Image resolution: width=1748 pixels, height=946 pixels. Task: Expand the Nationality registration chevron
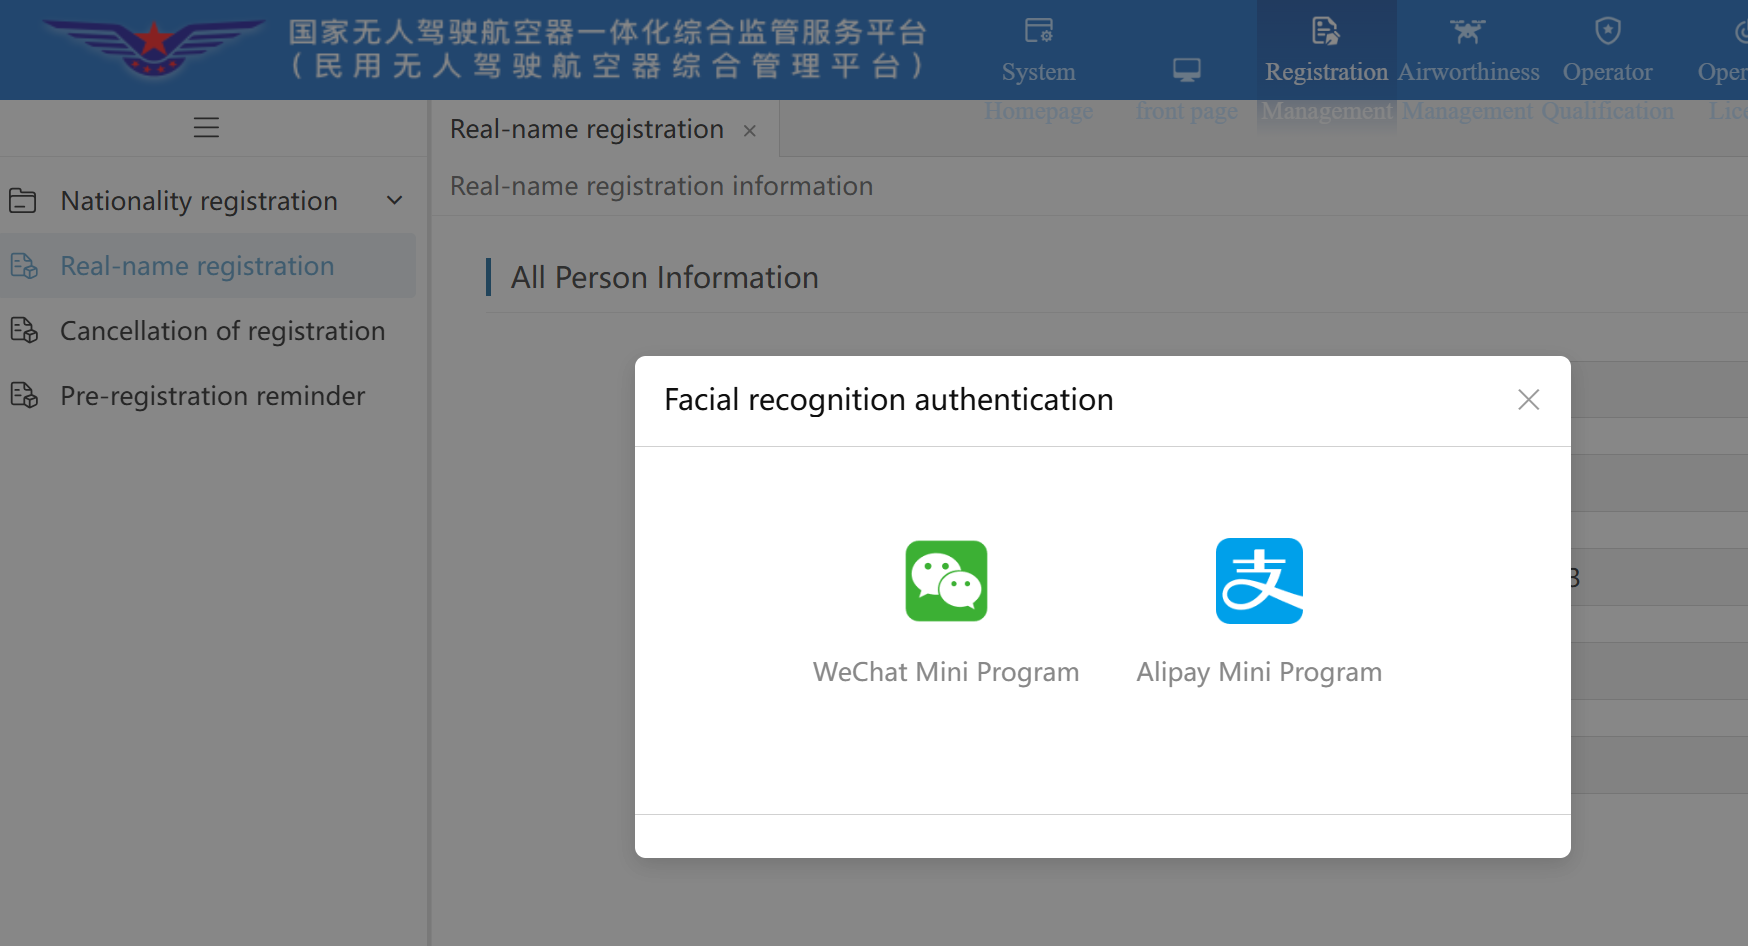pyautogui.click(x=395, y=201)
